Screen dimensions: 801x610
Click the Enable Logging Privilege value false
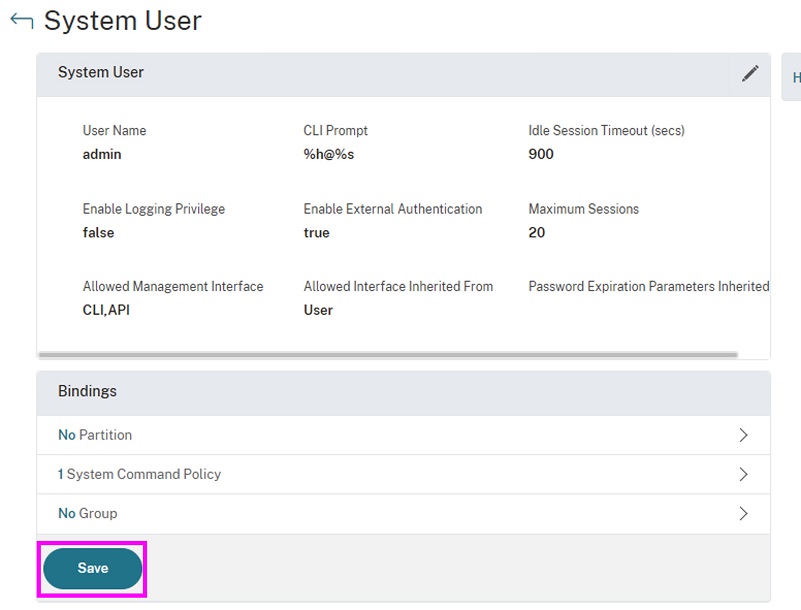click(98, 232)
